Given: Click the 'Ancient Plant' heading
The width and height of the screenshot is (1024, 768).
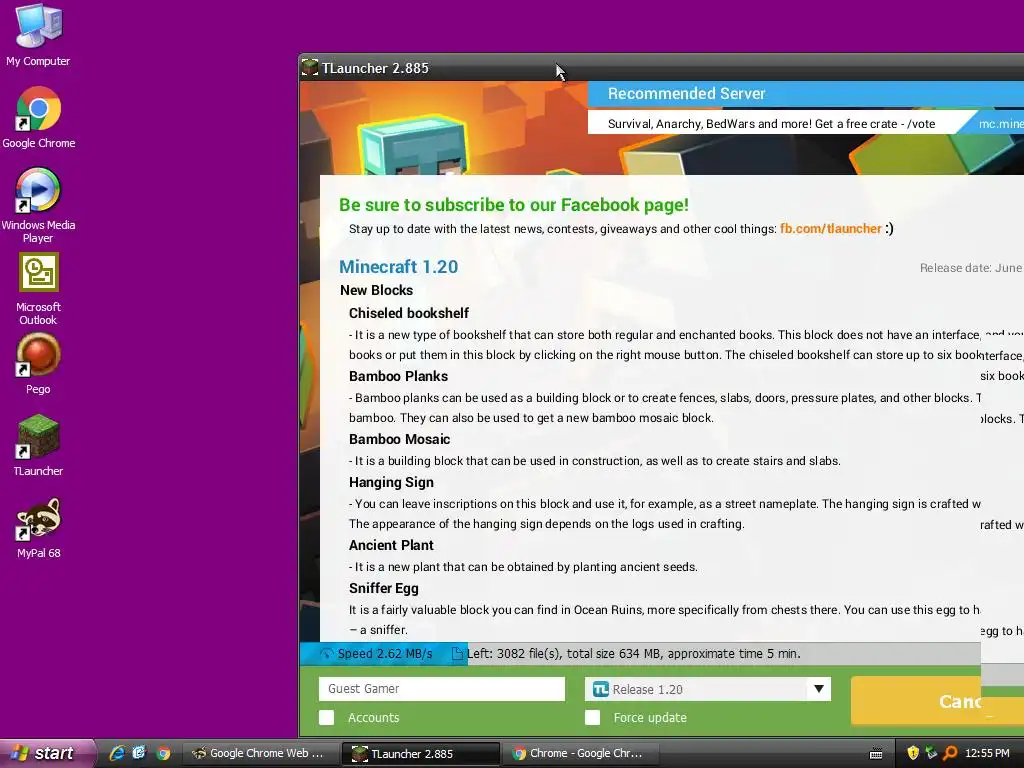Looking at the screenshot, I should pyautogui.click(x=391, y=545).
